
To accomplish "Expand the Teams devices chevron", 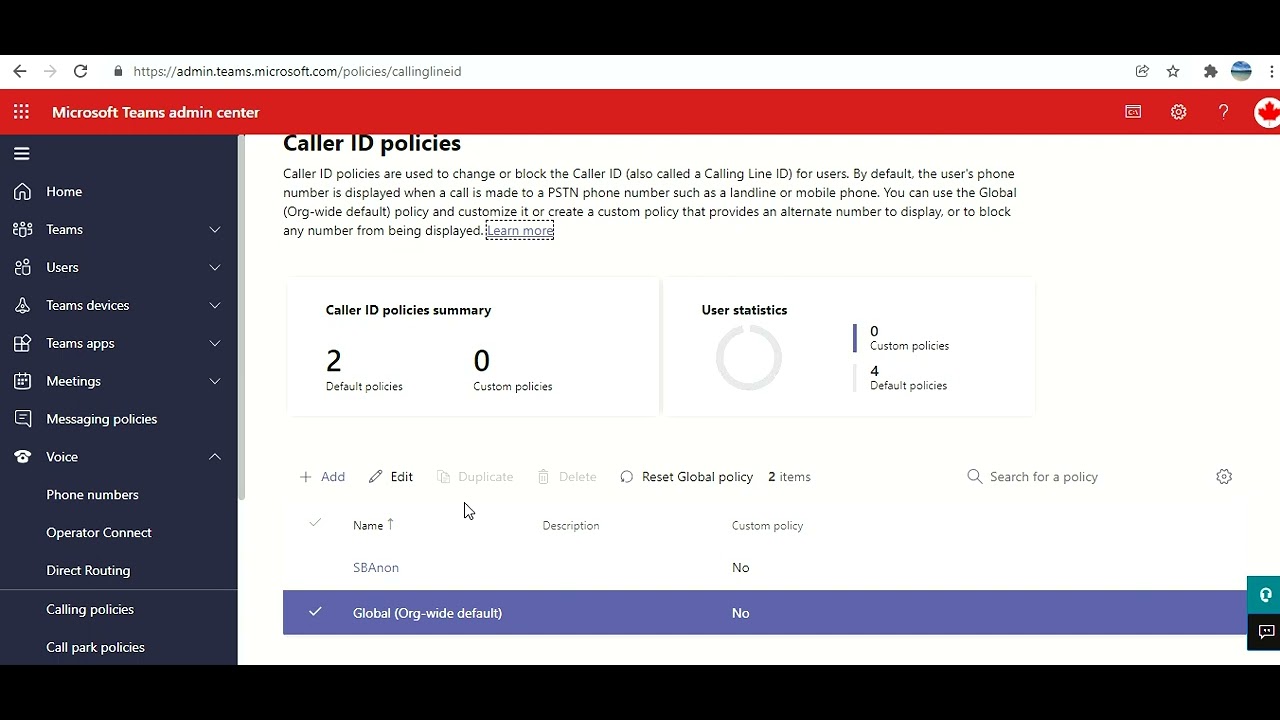I will tap(215, 306).
